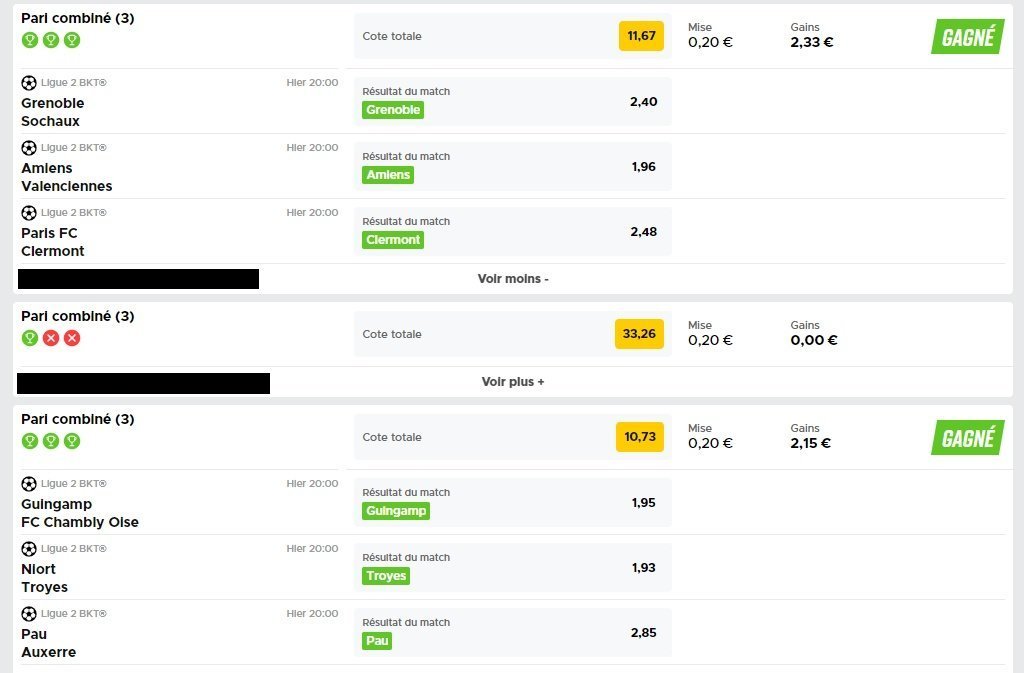Collapse first bet with Voir moins
The image size is (1024, 673).
513,279
